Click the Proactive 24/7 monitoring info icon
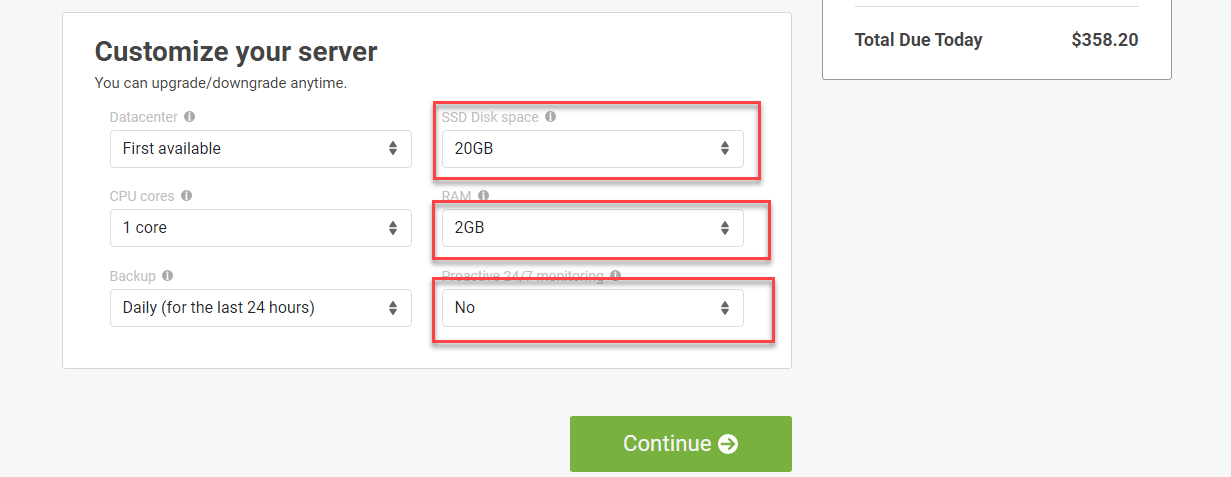This screenshot has width=1231, height=477. coord(615,275)
